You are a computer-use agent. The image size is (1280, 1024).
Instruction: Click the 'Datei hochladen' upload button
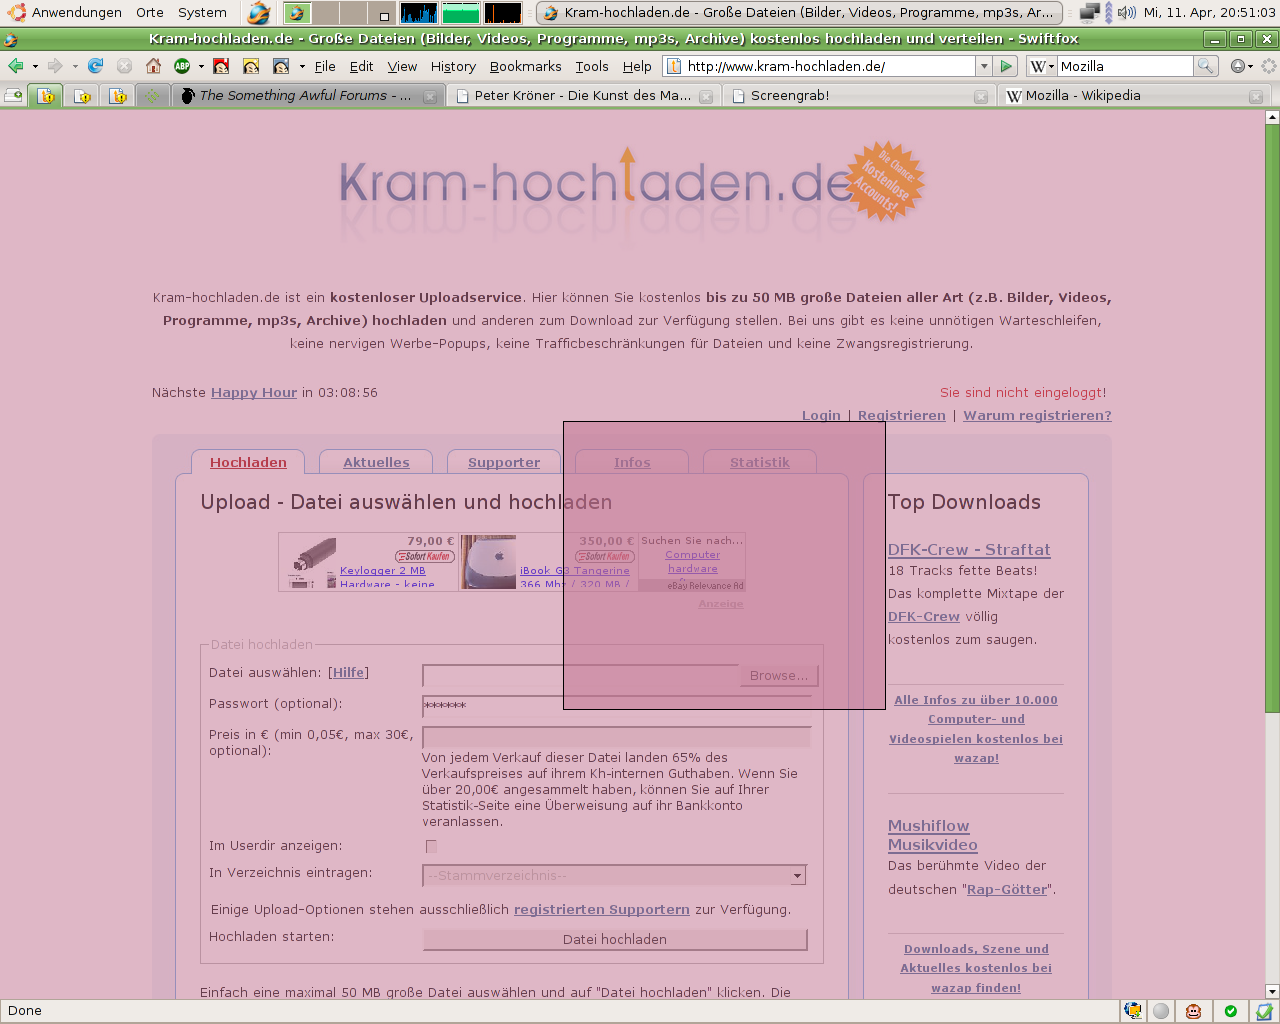pyautogui.click(x=615, y=939)
